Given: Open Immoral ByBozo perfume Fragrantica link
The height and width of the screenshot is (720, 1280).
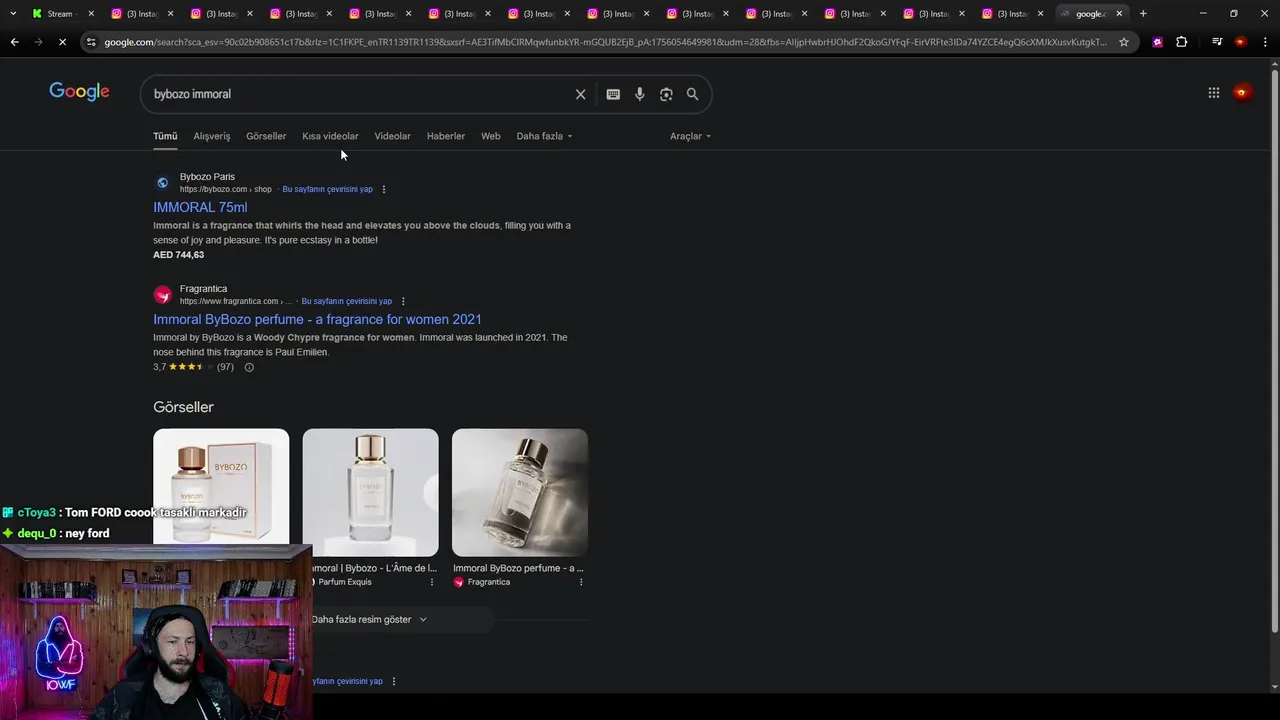Looking at the screenshot, I should (317, 319).
